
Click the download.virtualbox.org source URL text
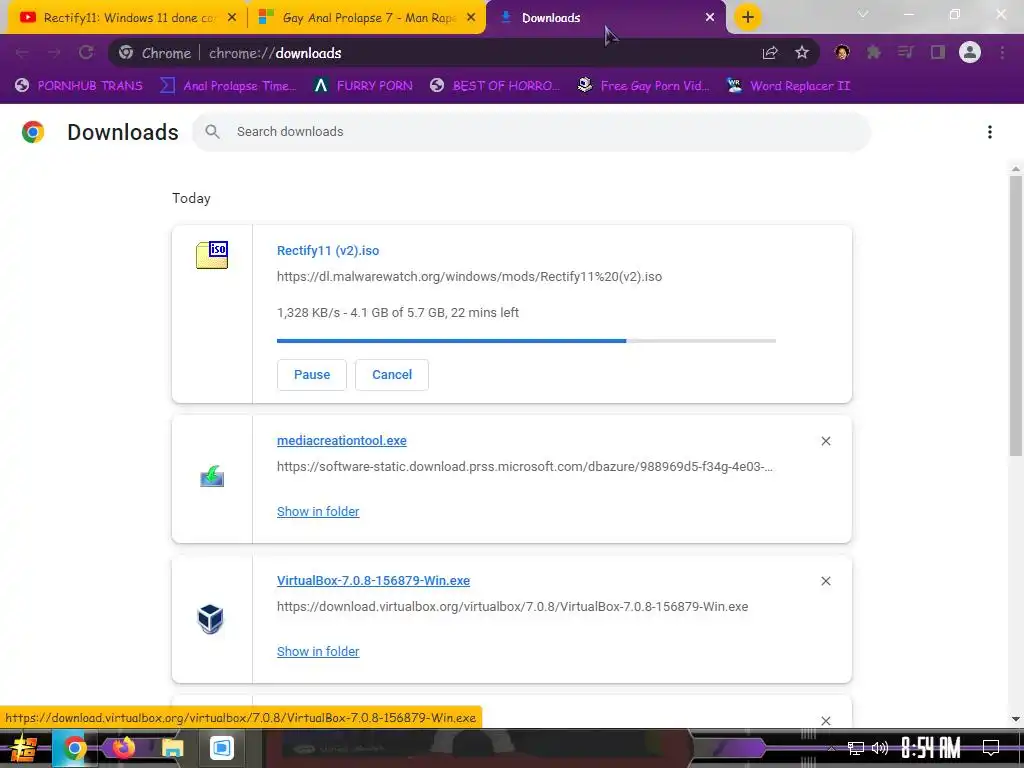pos(513,607)
